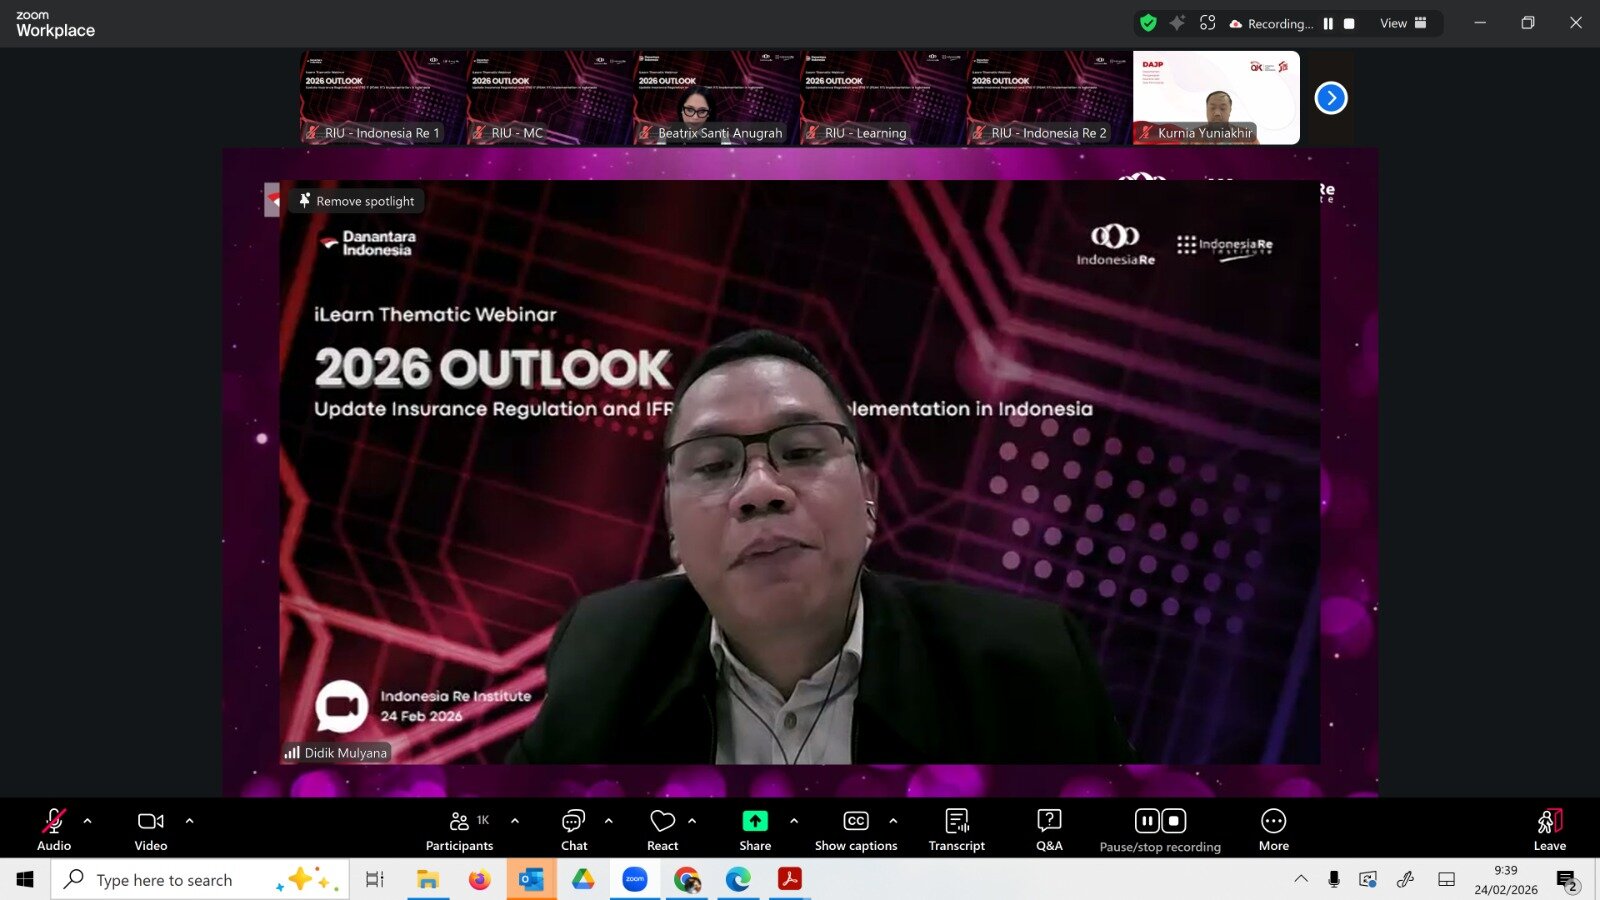Open the Q&A panel
Viewport: 1600px width, 900px height.
[x=1049, y=829]
